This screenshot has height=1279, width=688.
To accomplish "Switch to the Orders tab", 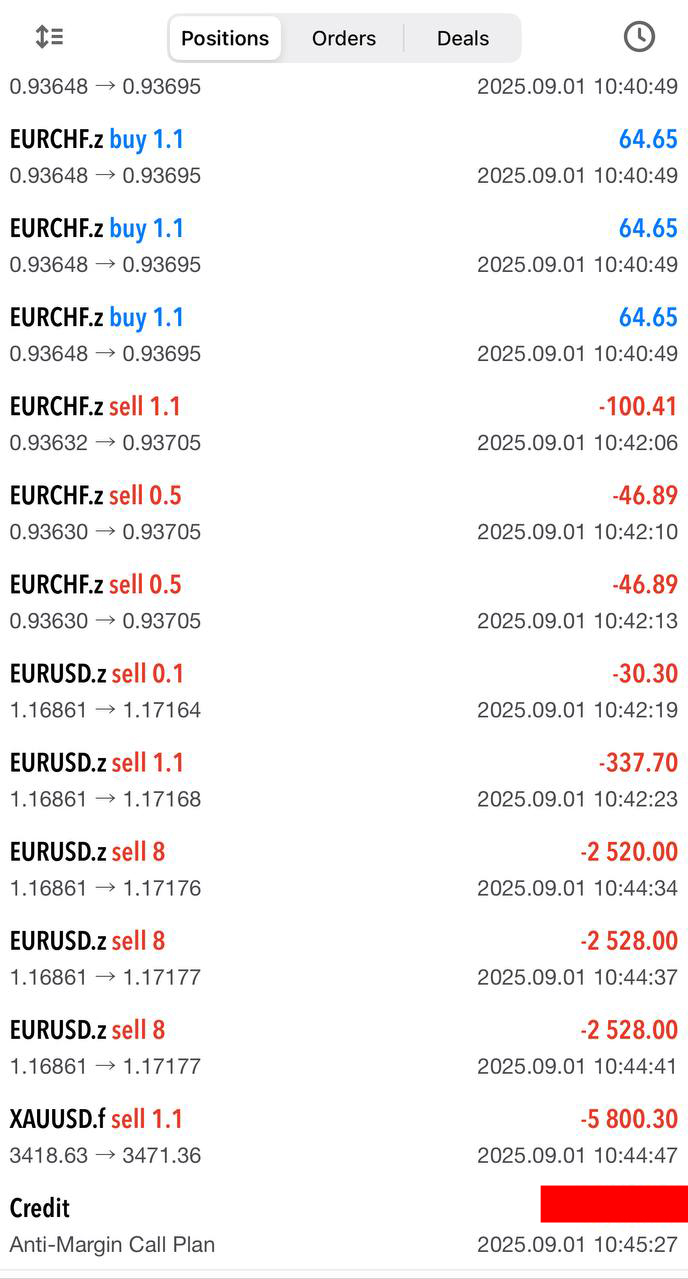I will point(344,38).
